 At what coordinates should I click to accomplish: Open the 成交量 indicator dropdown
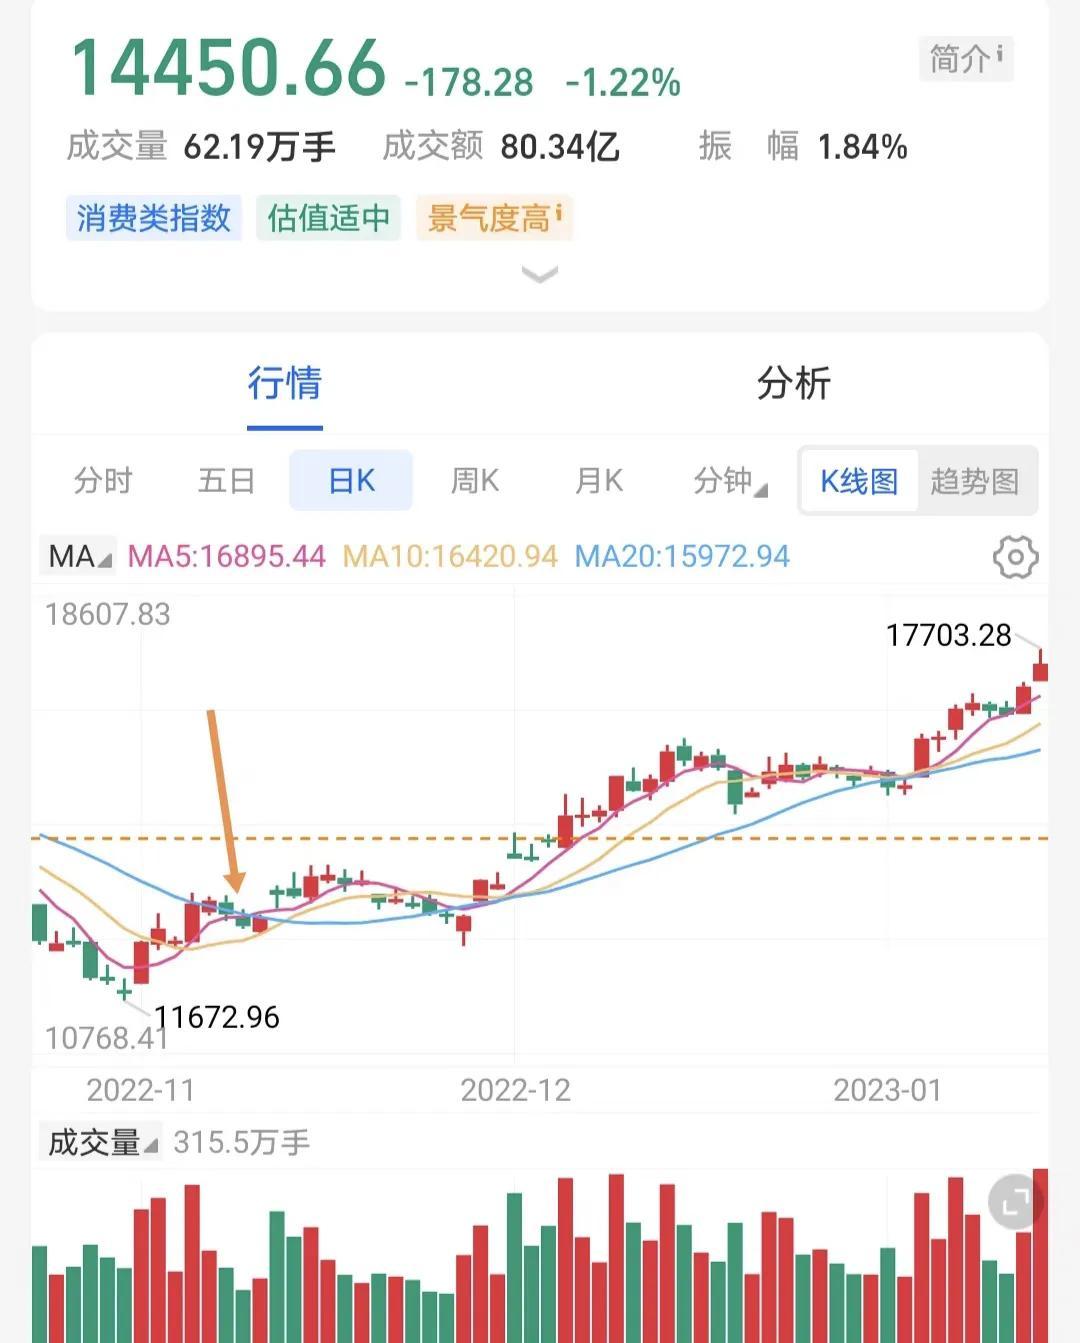tap(102, 1142)
